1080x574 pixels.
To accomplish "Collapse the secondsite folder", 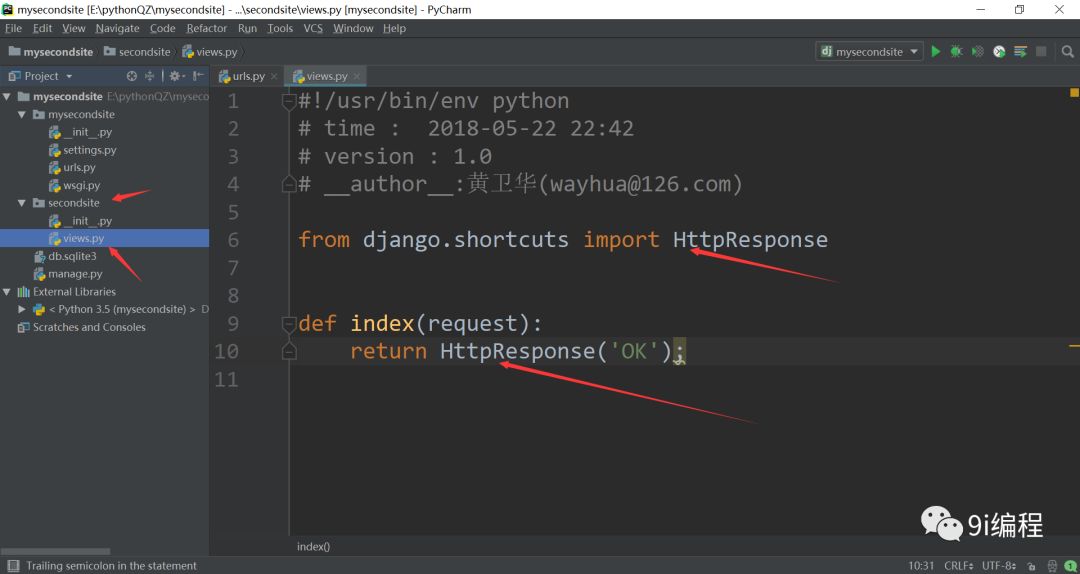I will pyautogui.click(x=22, y=203).
